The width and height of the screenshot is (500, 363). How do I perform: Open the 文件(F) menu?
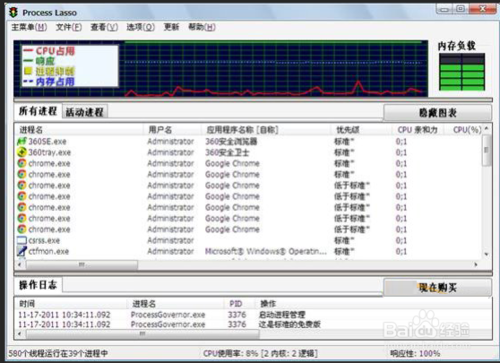point(69,27)
